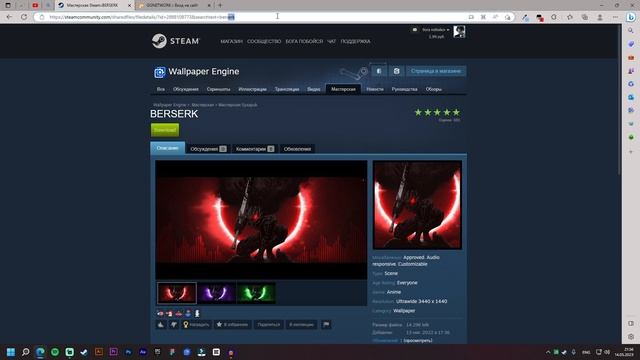Switch to the Обсуждения hub tab
The image size is (640, 360).
pyautogui.click(x=186, y=89)
